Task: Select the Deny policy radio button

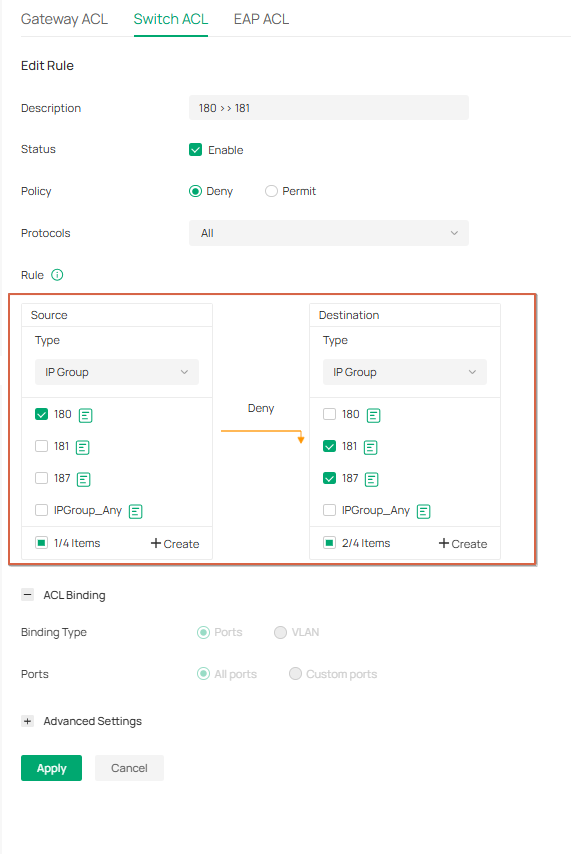Action: click(195, 191)
